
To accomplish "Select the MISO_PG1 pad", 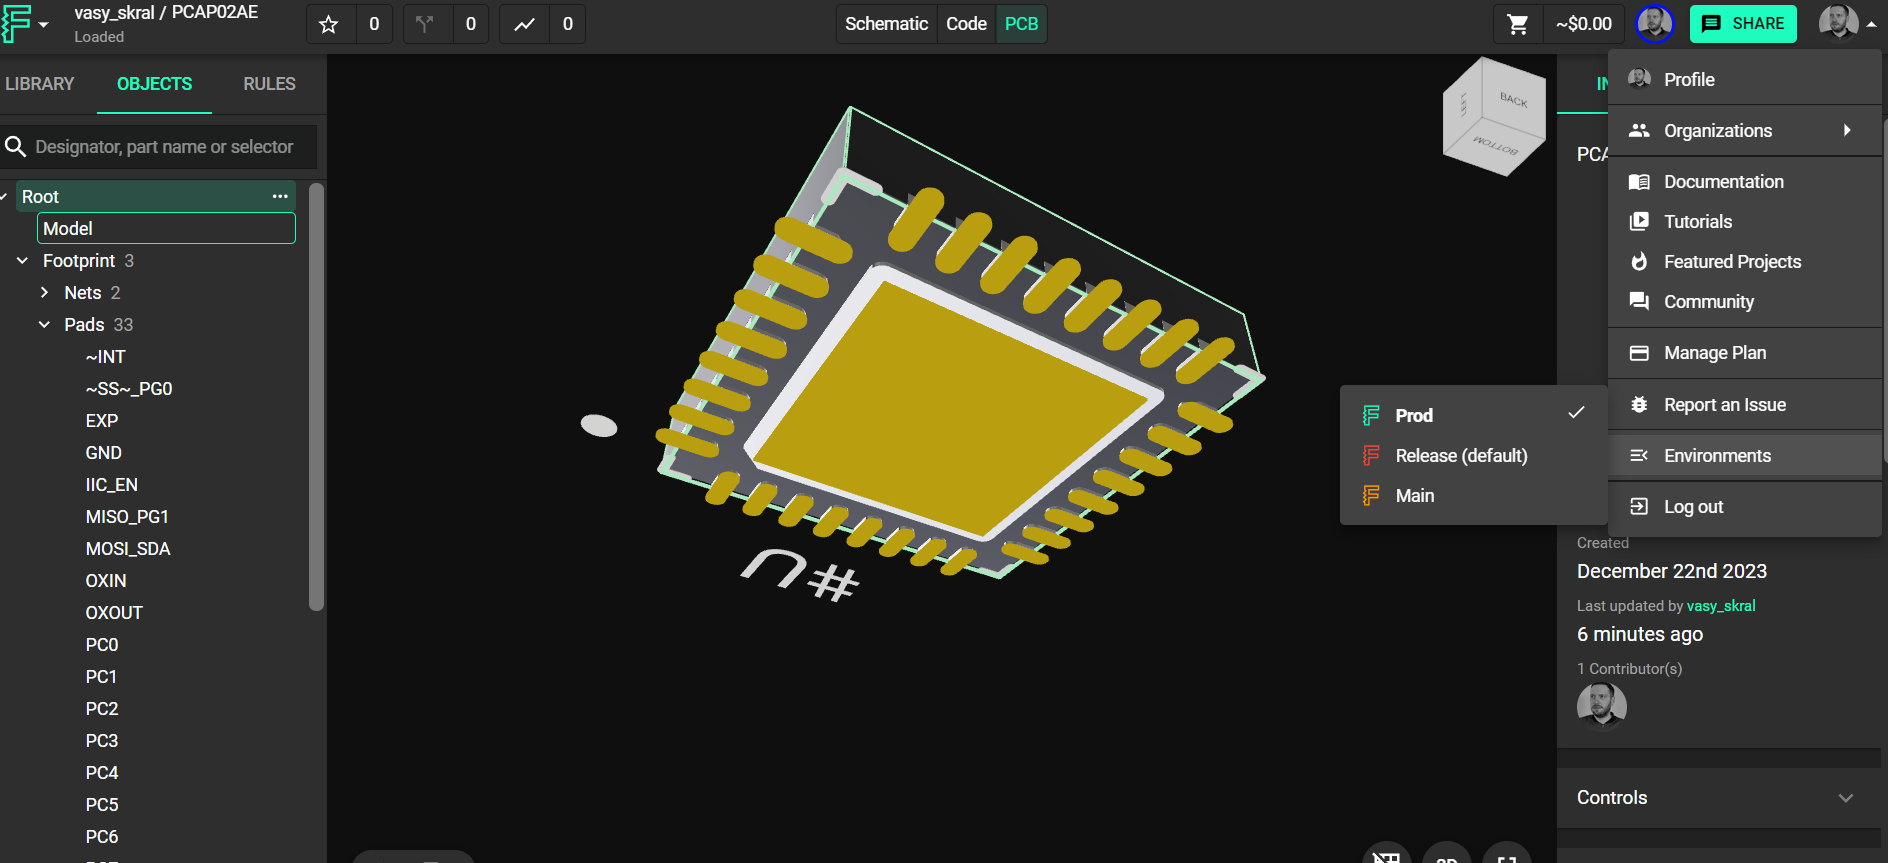I will click(127, 517).
